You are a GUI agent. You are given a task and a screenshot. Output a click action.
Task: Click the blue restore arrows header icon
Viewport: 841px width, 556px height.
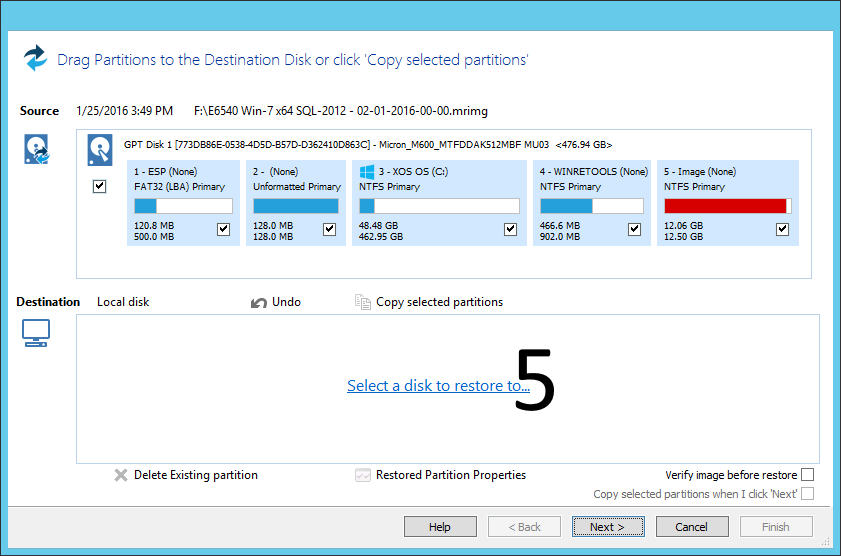[35, 57]
